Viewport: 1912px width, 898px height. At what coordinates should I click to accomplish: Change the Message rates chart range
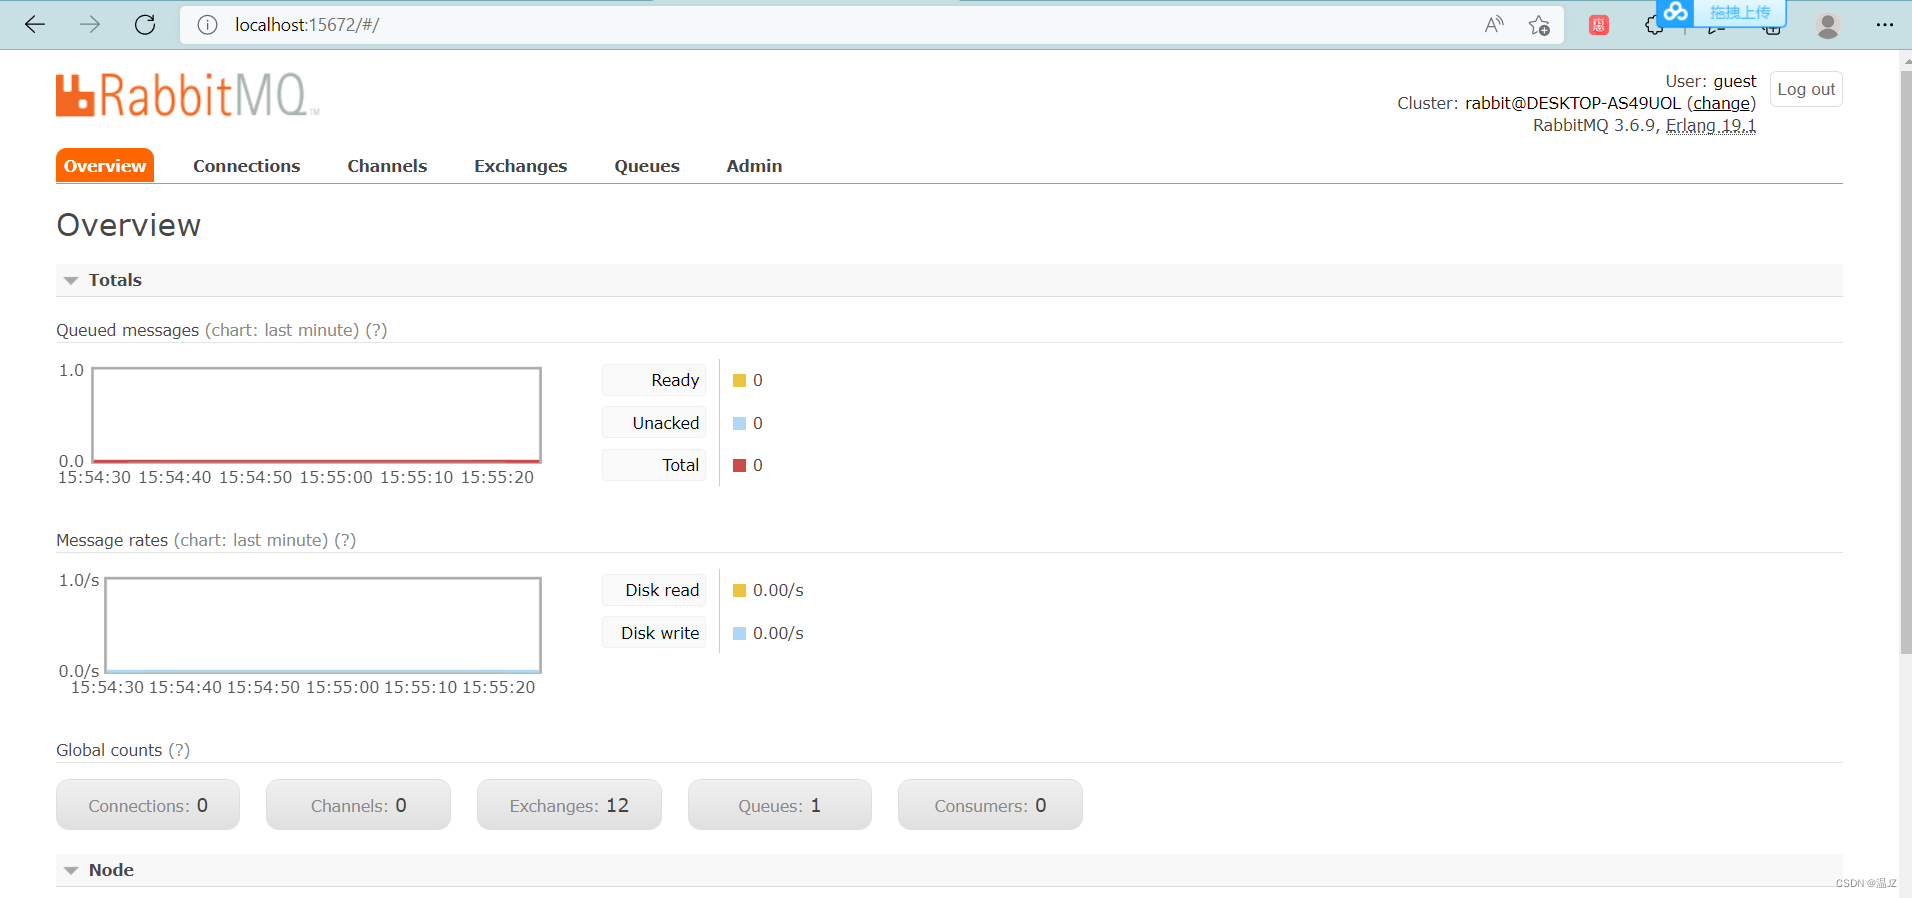(251, 540)
